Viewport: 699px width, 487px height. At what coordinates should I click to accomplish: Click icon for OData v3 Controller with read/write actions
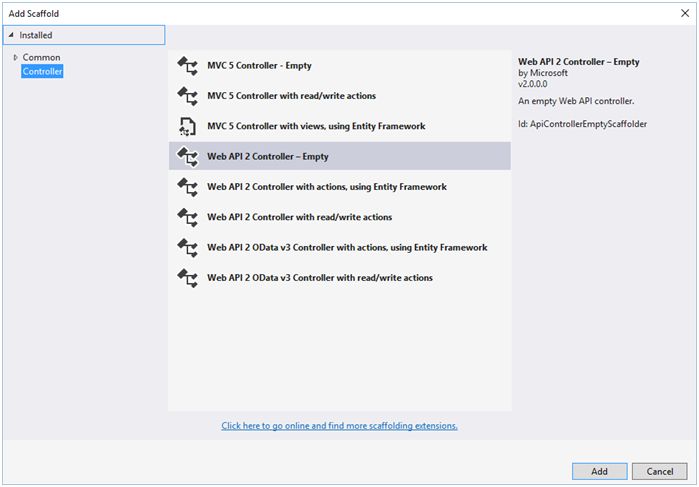[187, 278]
